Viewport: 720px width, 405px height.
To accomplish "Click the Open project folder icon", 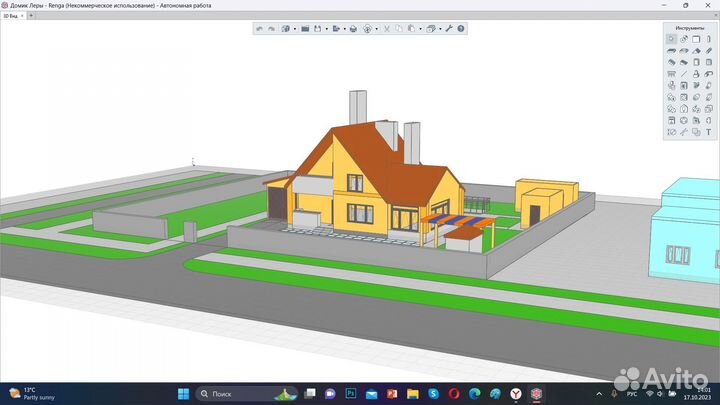I will tap(306, 29).
